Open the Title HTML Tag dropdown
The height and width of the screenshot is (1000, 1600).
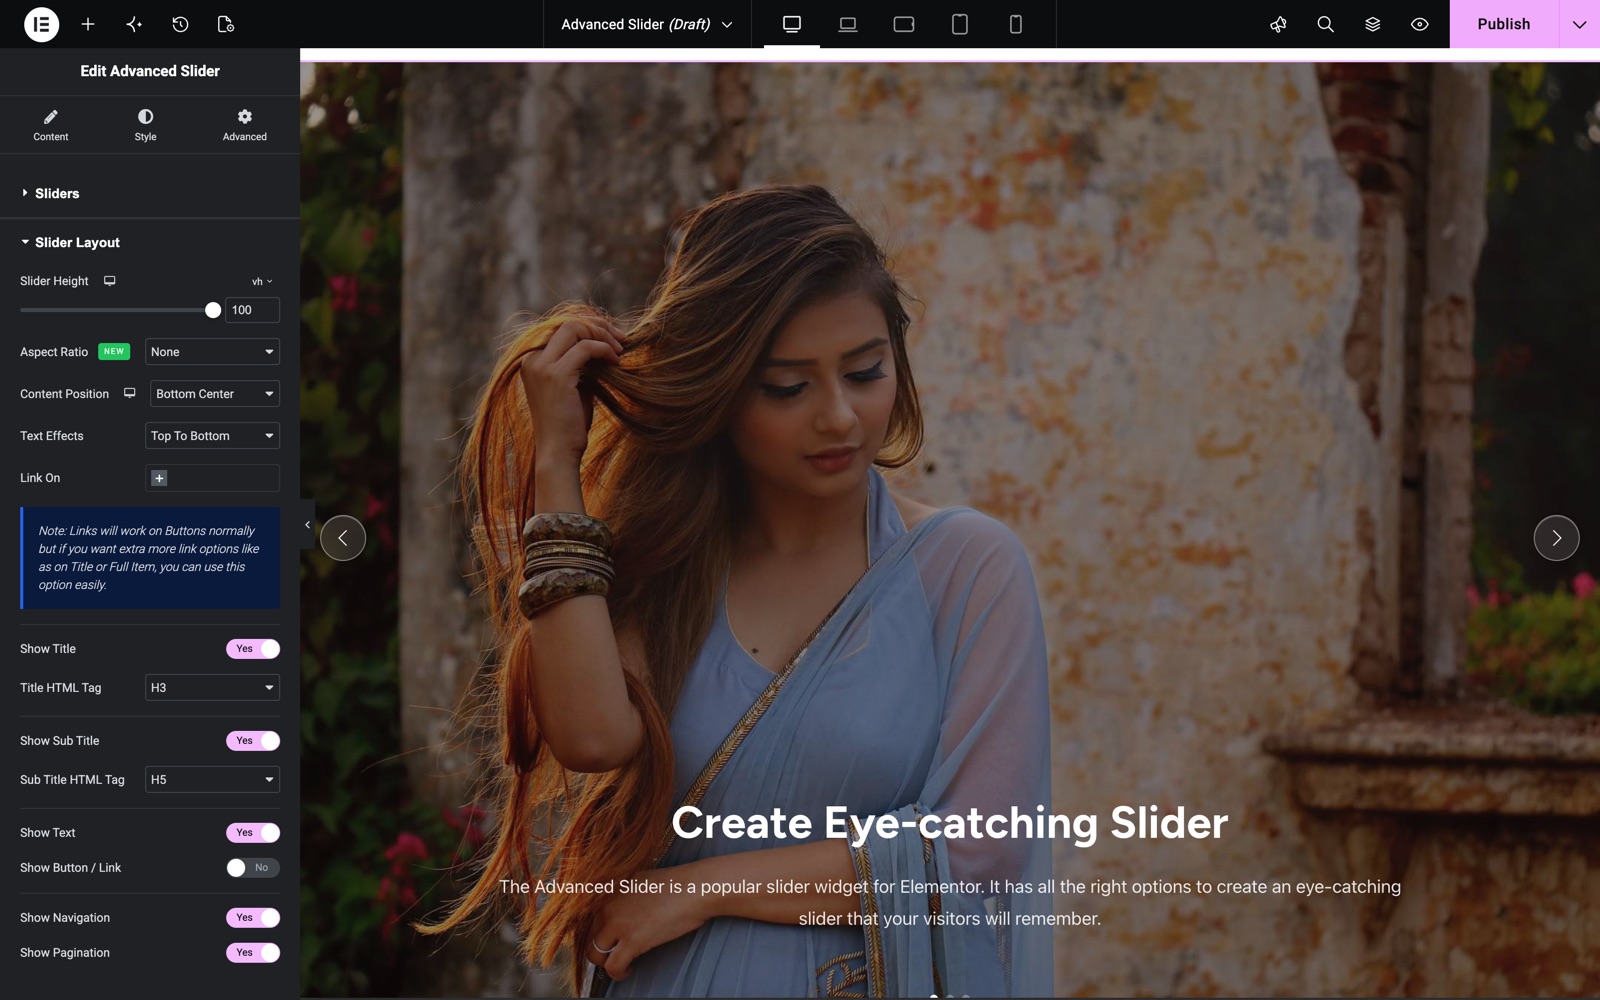(x=212, y=688)
